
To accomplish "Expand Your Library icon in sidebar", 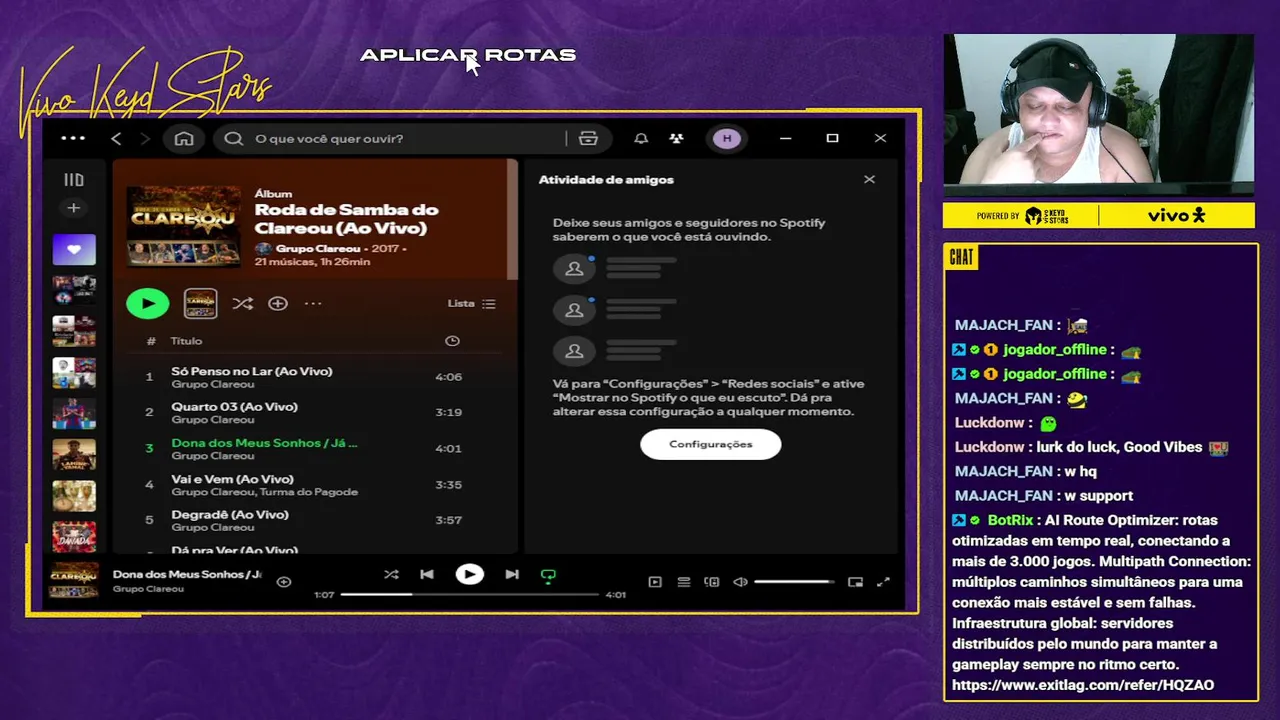I will [x=73, y=180].
